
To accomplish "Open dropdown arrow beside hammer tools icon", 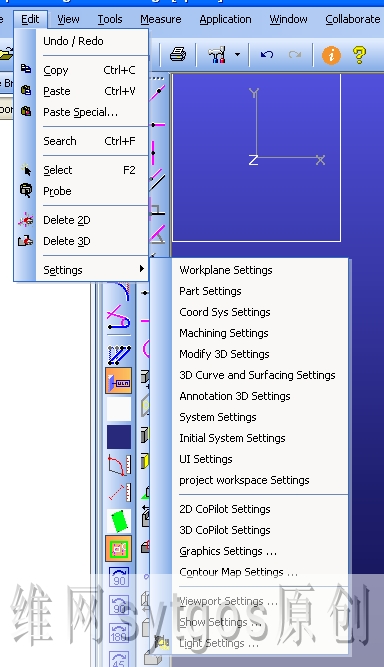I will tap(237, 54).
